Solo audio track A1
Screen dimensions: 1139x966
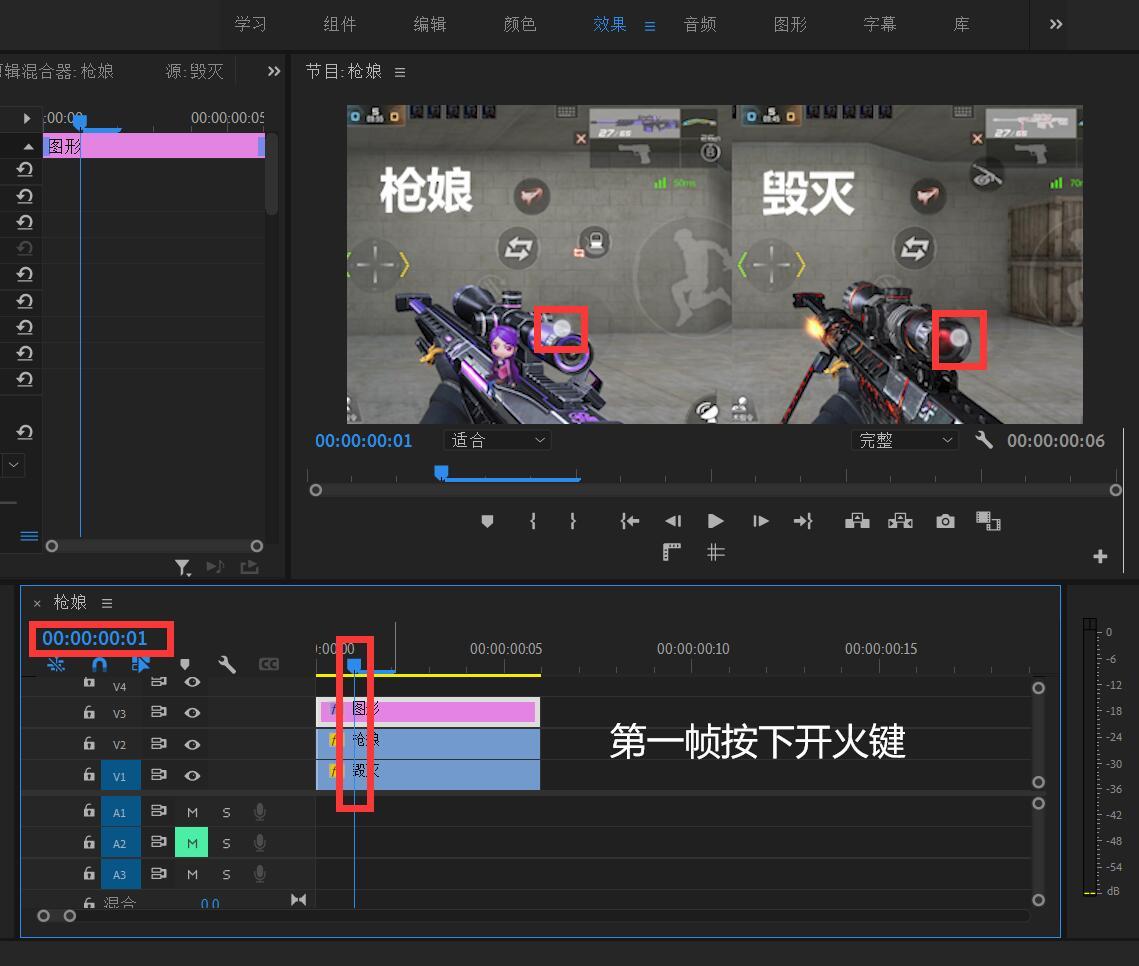(226, 812)
